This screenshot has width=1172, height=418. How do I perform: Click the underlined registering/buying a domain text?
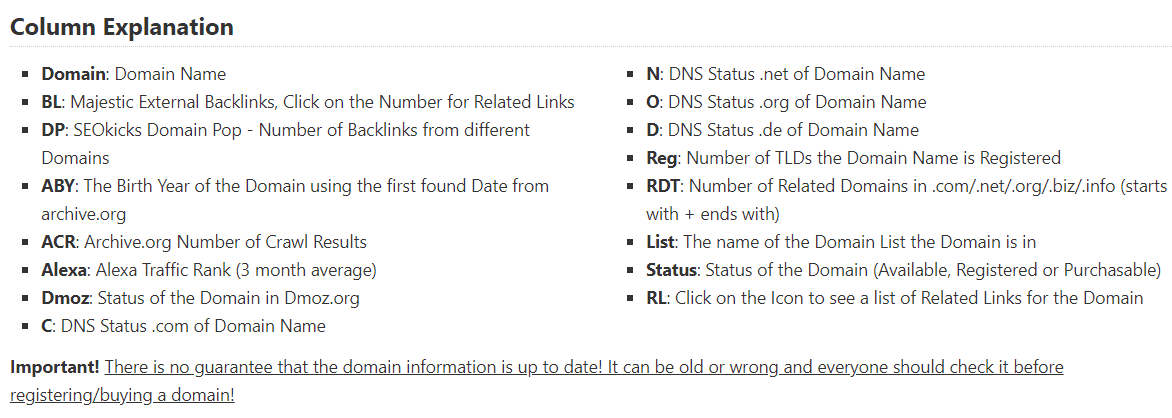(x=122, y=396)
